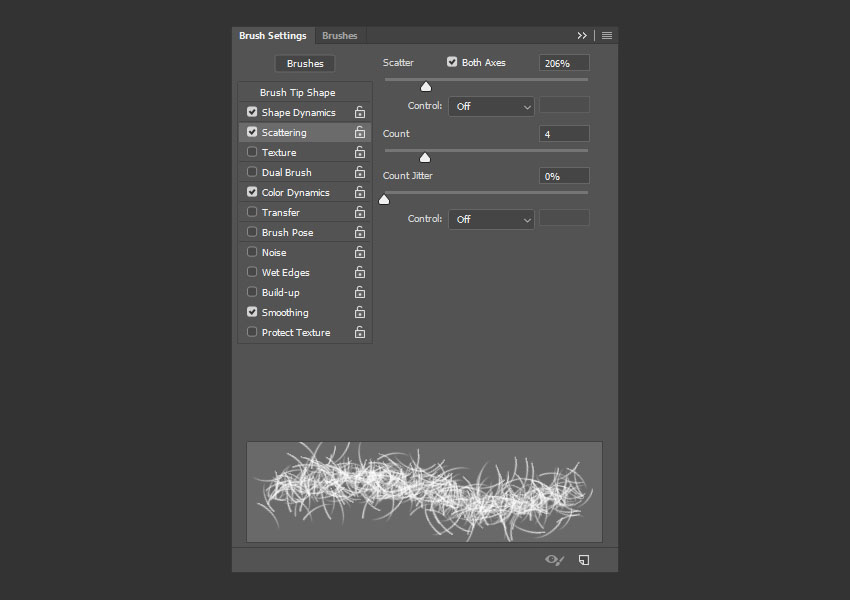Click the Scatter slider handle

click(426, 87)
